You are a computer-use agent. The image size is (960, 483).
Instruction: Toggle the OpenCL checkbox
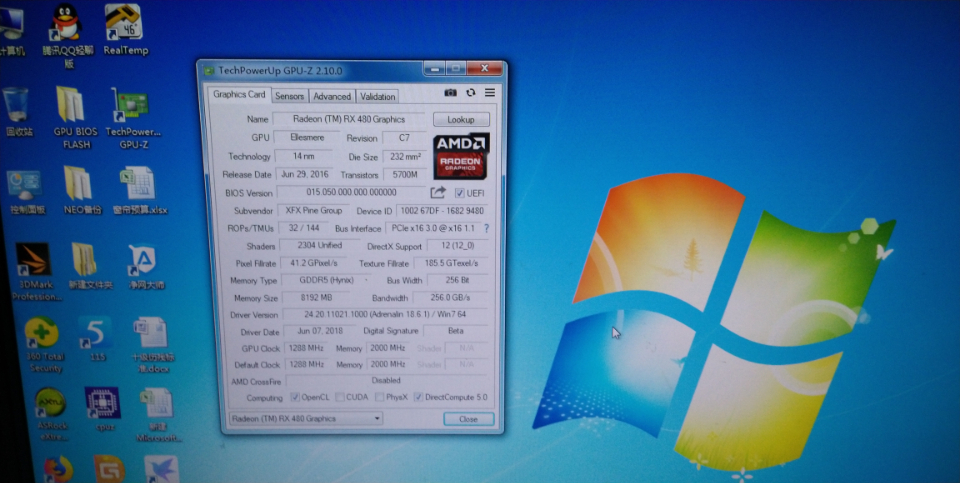(295, 397)
